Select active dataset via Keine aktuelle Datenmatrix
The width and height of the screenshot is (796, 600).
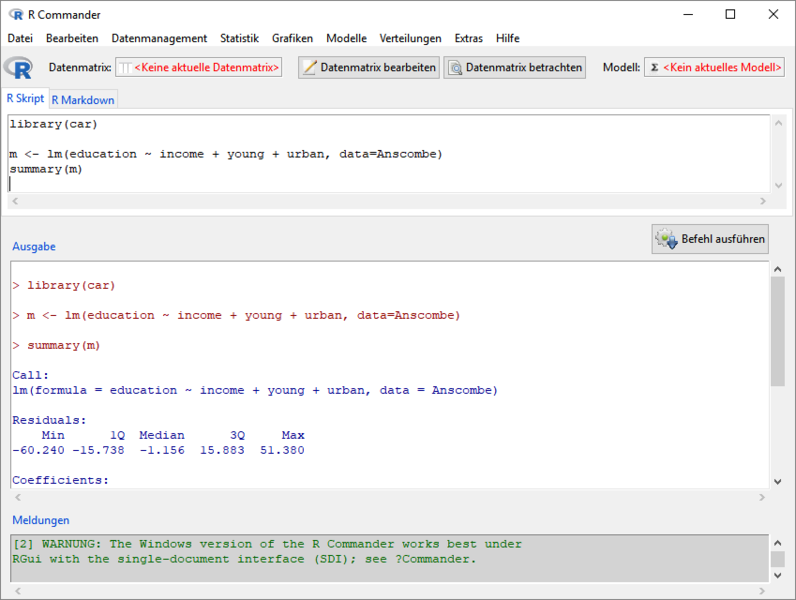coord(198,67)
